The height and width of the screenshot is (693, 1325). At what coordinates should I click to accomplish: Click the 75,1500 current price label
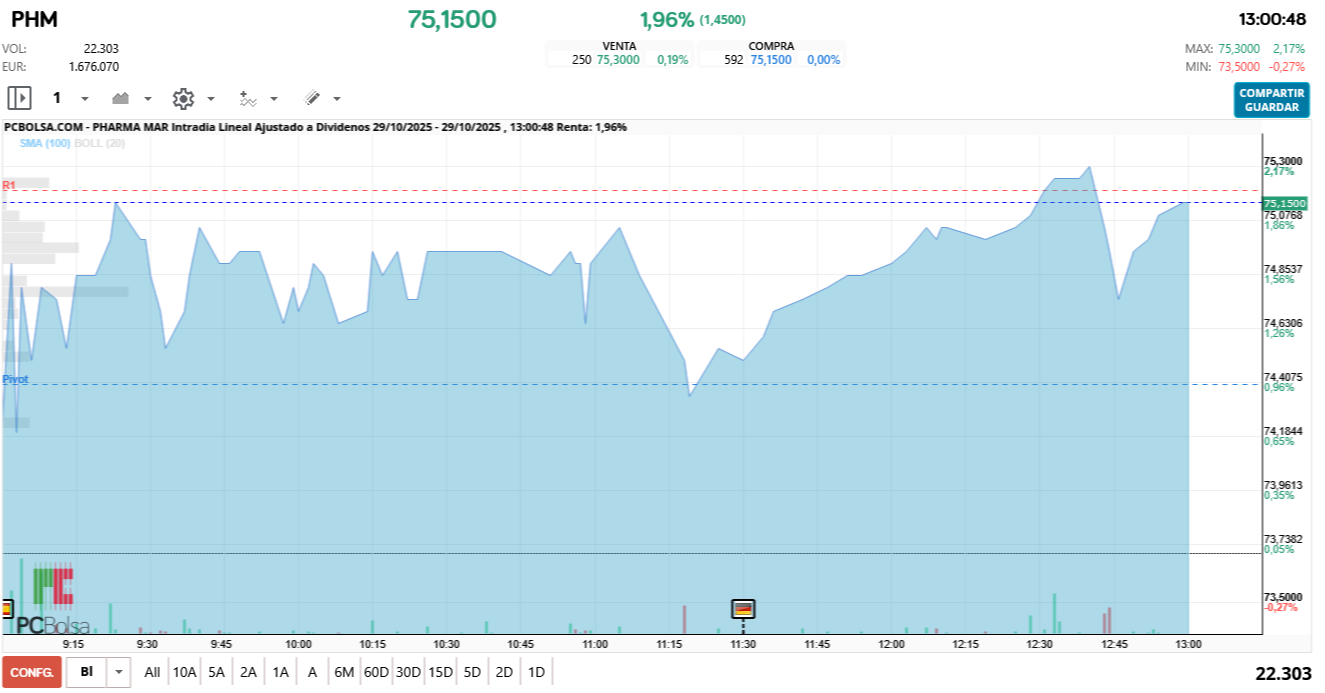(x=1285, y=203)
